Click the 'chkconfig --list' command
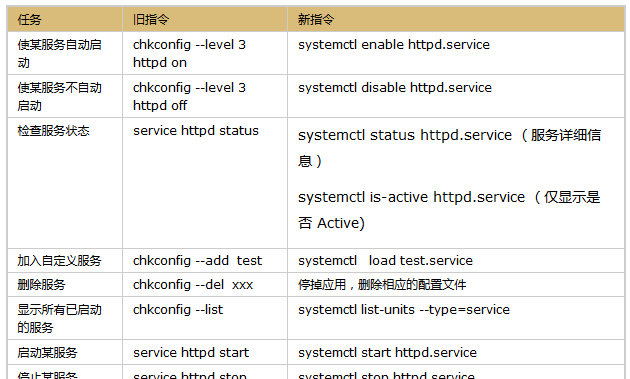 point(178,309)
